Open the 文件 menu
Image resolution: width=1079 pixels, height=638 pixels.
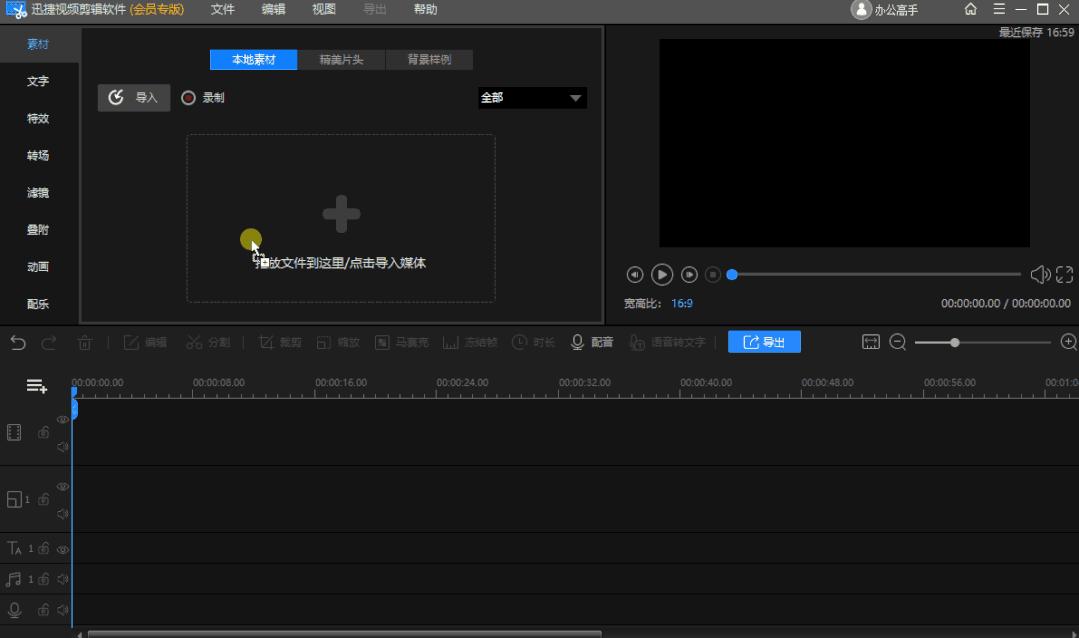coord(223,10)
